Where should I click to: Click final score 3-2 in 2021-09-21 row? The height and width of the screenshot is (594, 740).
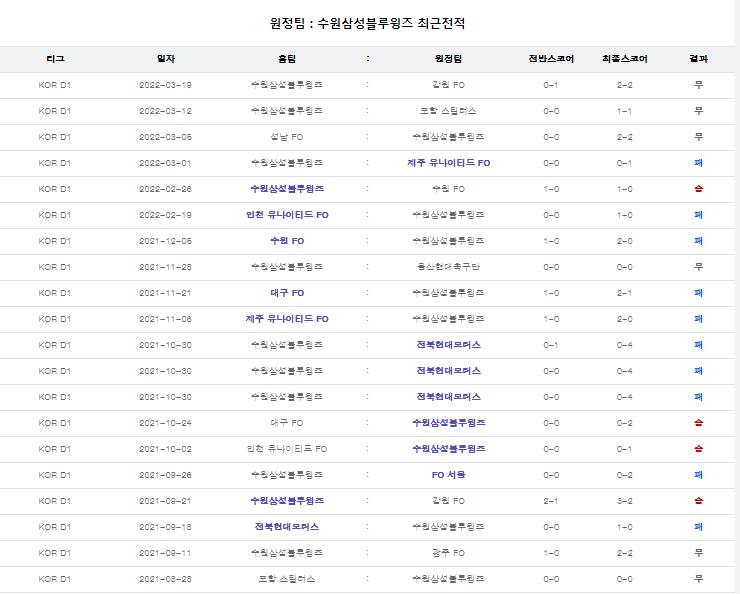624,501
